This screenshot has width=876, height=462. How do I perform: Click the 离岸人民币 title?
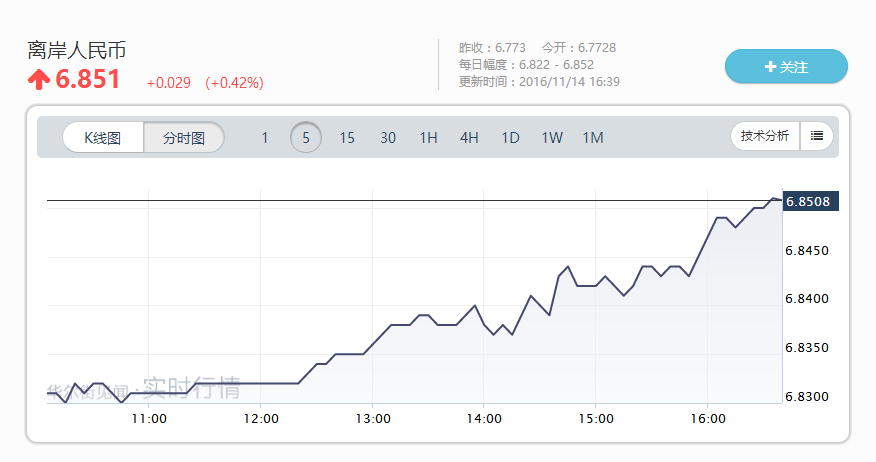coord(77,50)
